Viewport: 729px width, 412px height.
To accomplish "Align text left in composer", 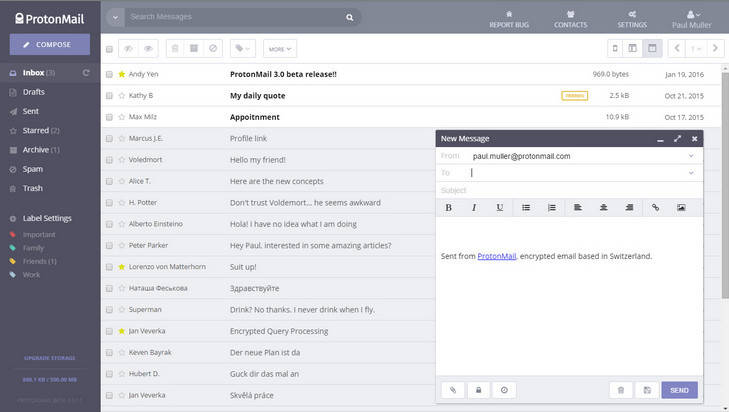I will click(577, 207).
